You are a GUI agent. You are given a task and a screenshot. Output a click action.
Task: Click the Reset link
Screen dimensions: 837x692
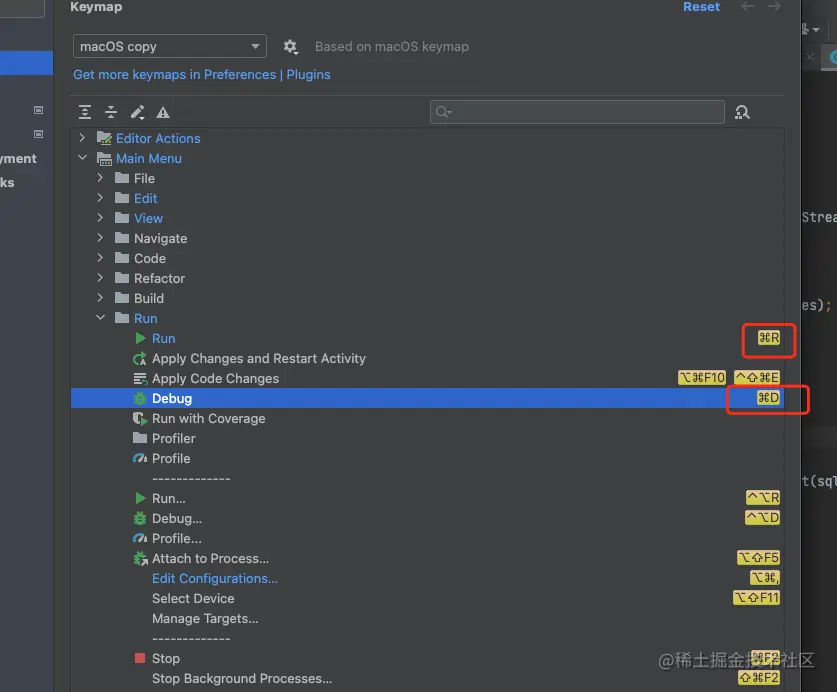point(701,7)
